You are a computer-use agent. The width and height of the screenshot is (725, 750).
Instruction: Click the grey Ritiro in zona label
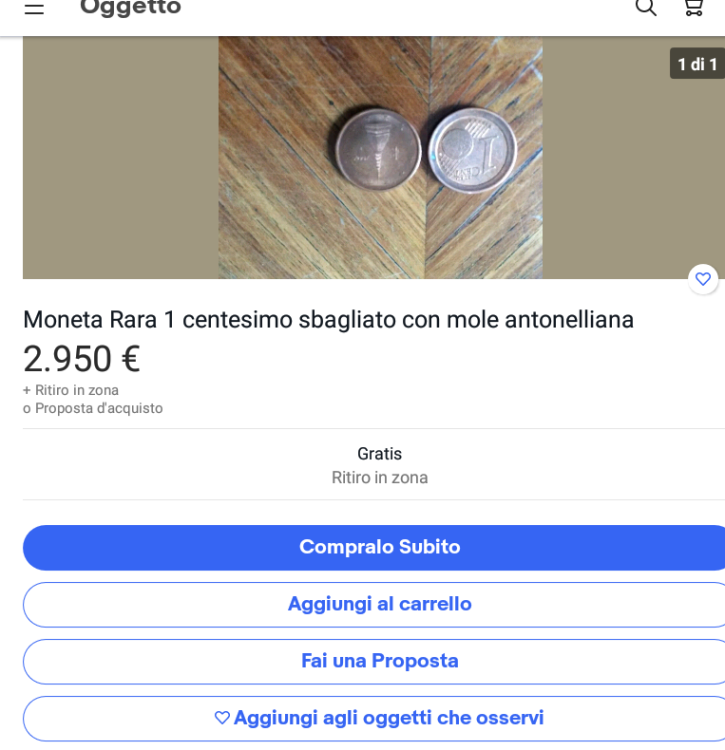[379, 478]
